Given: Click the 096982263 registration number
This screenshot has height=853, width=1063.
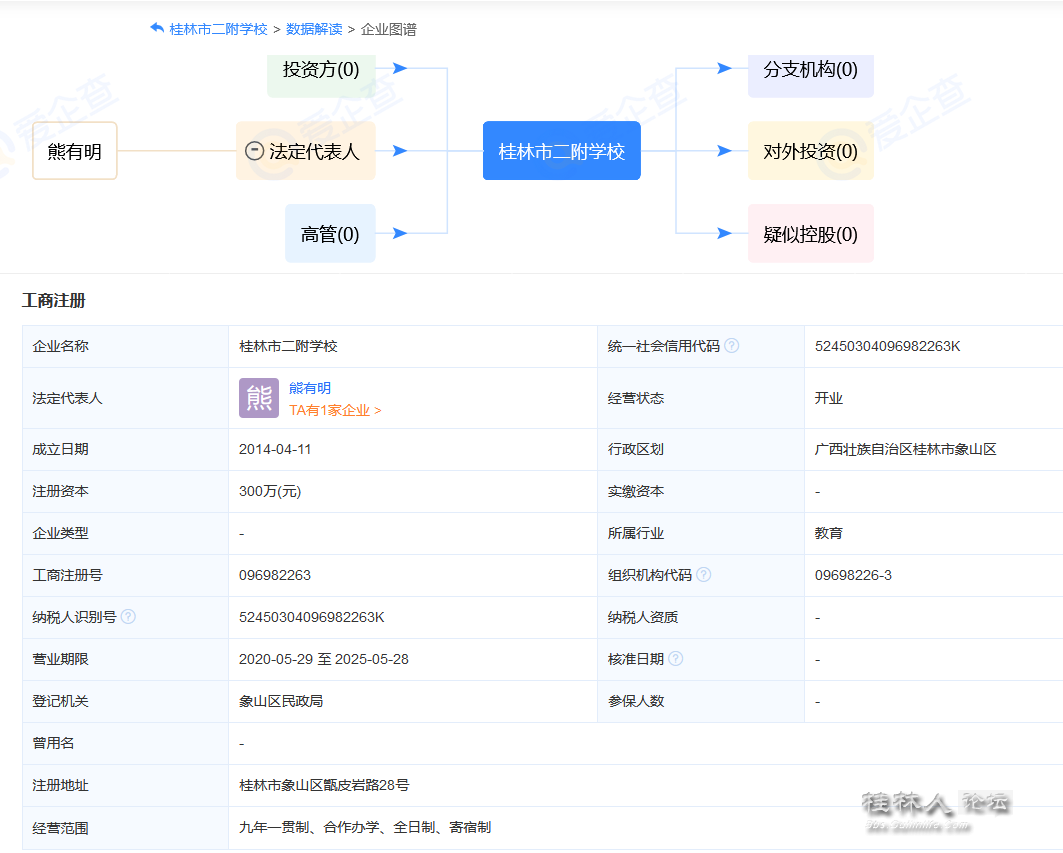Looking at the screenshot, I should [x=275, y=576].
